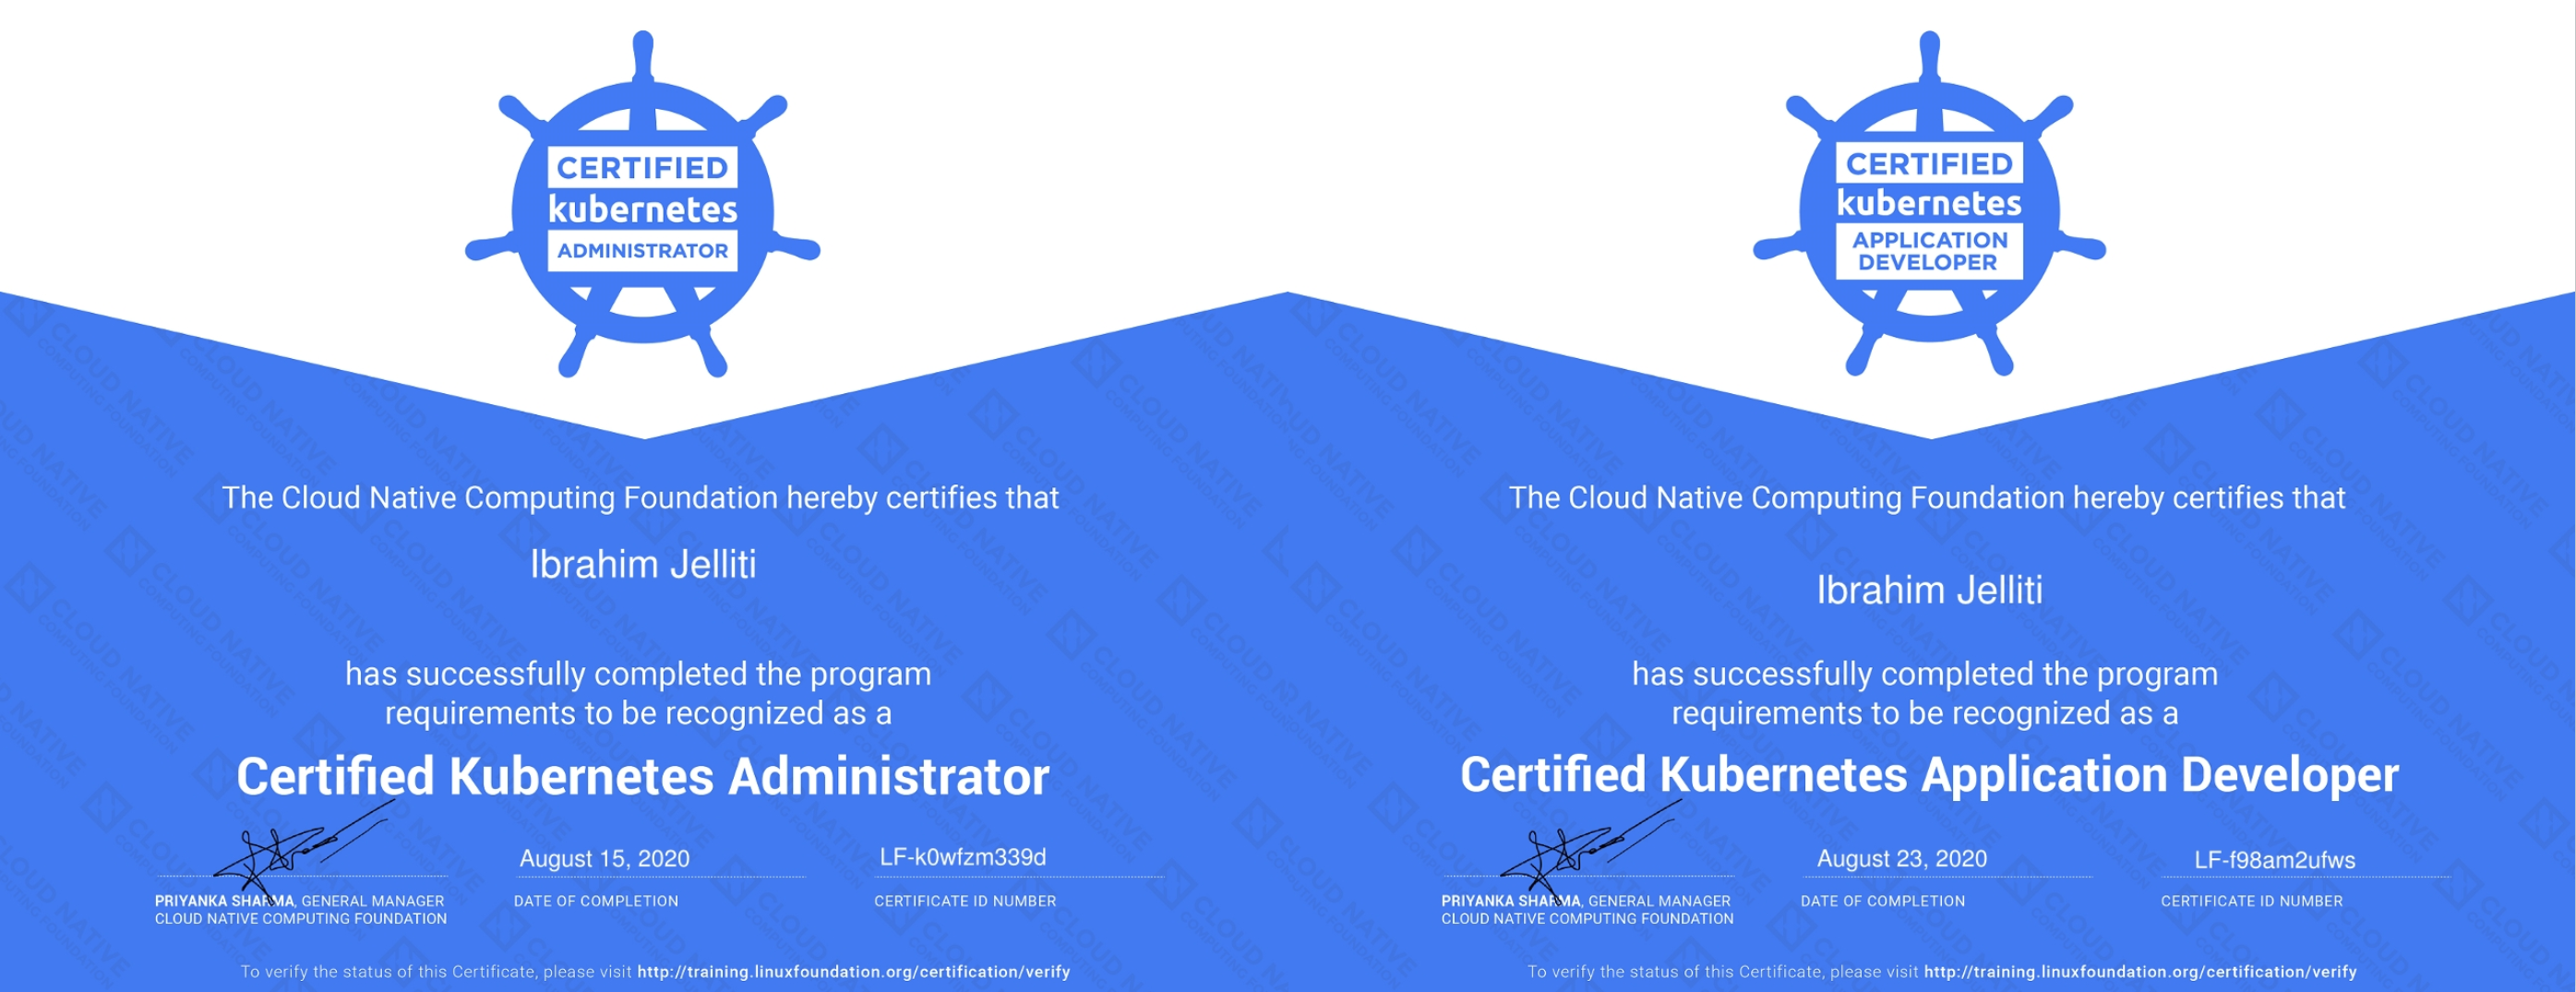2576x992 pixels.
Task: Click the date August 23, 2020
Action: (x=1901, y=859)
